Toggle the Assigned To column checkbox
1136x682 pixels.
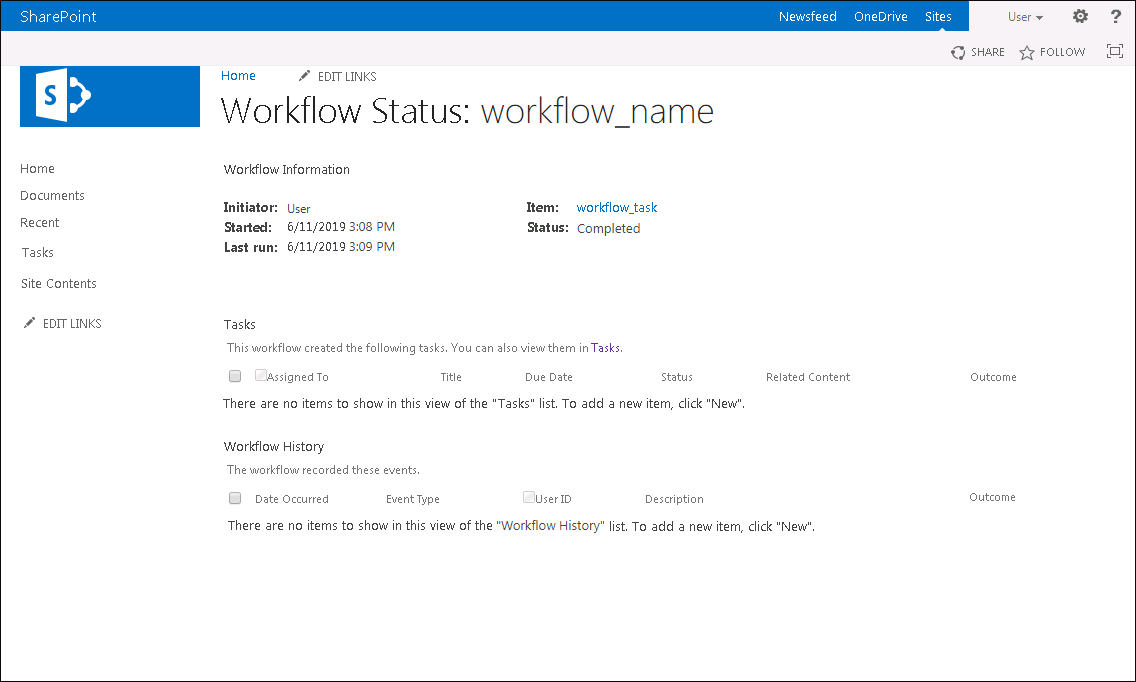tap(261, 376)
